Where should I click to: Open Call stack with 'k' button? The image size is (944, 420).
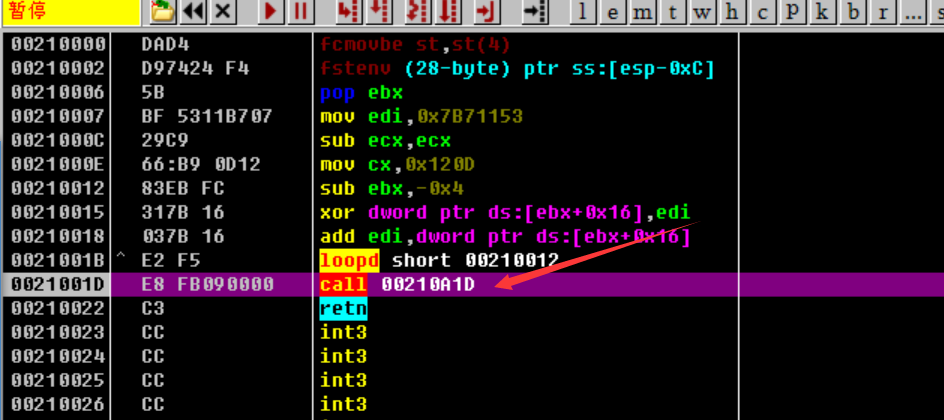(823, 12)
